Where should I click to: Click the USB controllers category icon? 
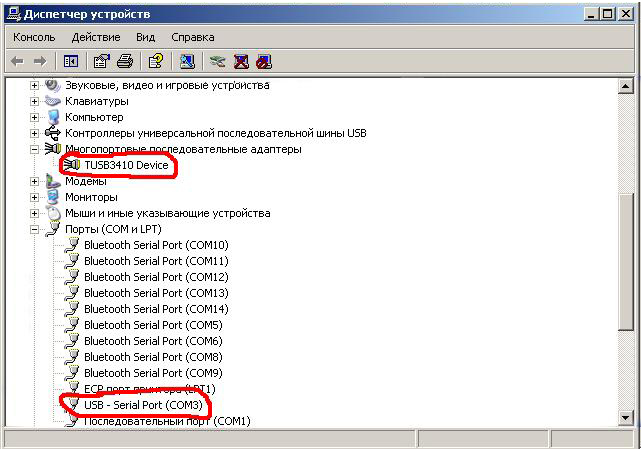(x=53, y=133)
